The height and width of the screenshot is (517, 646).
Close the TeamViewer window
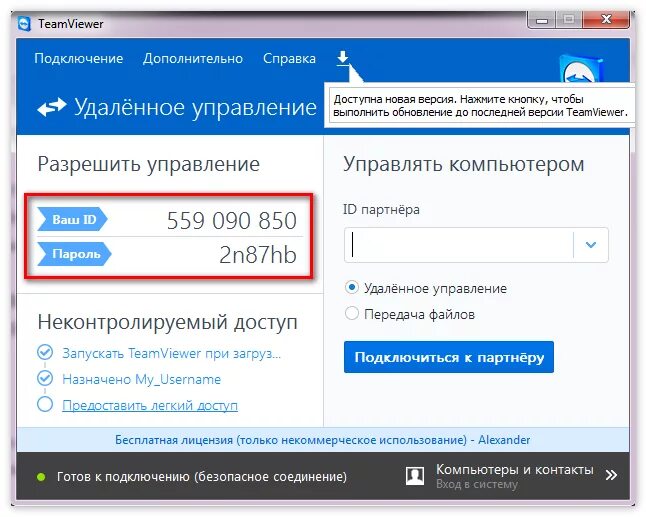[x=606, y=19]
